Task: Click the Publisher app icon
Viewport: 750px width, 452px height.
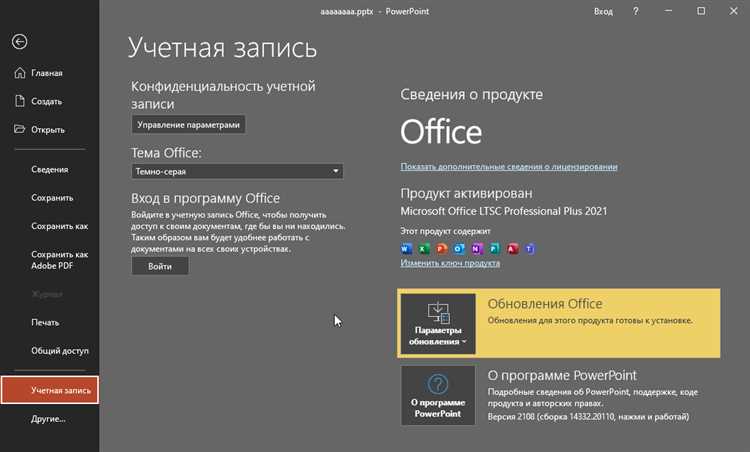Action: 495,249
